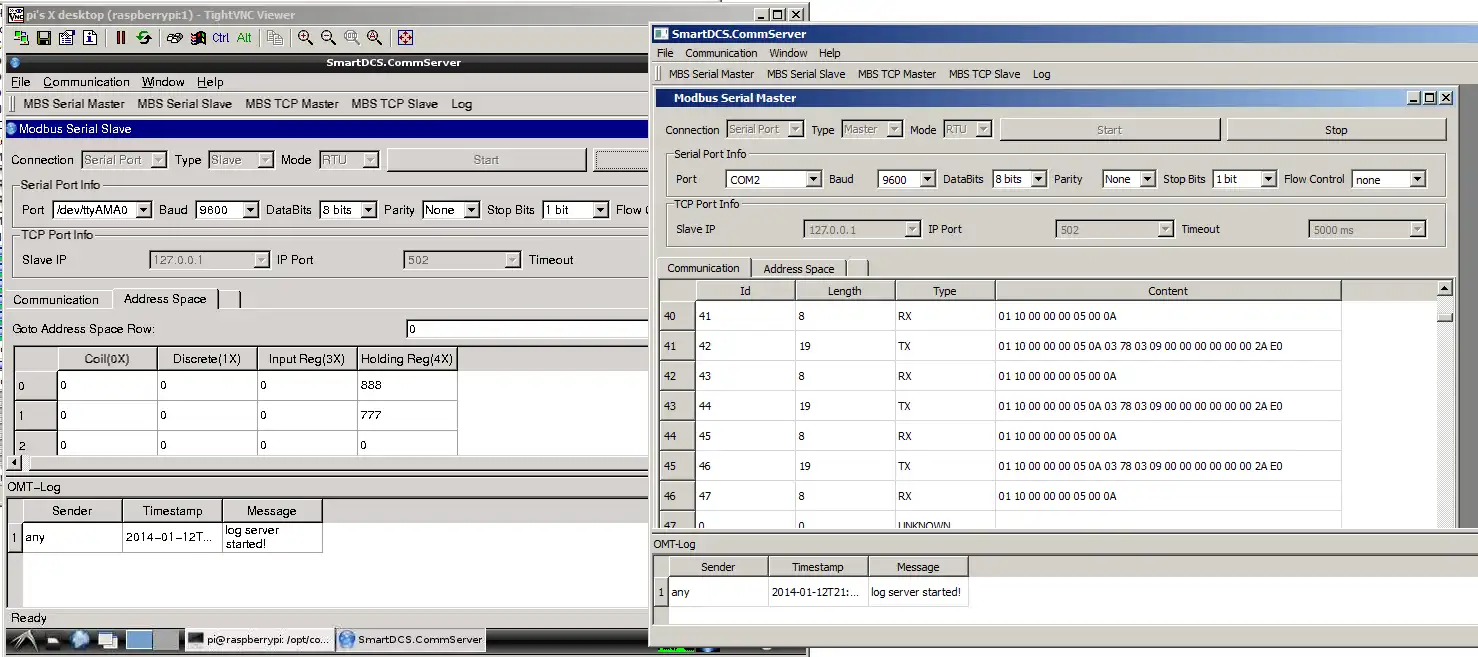
Task: Open the Baud dropdown in the Serial Slave window
Action: (250, 210)
